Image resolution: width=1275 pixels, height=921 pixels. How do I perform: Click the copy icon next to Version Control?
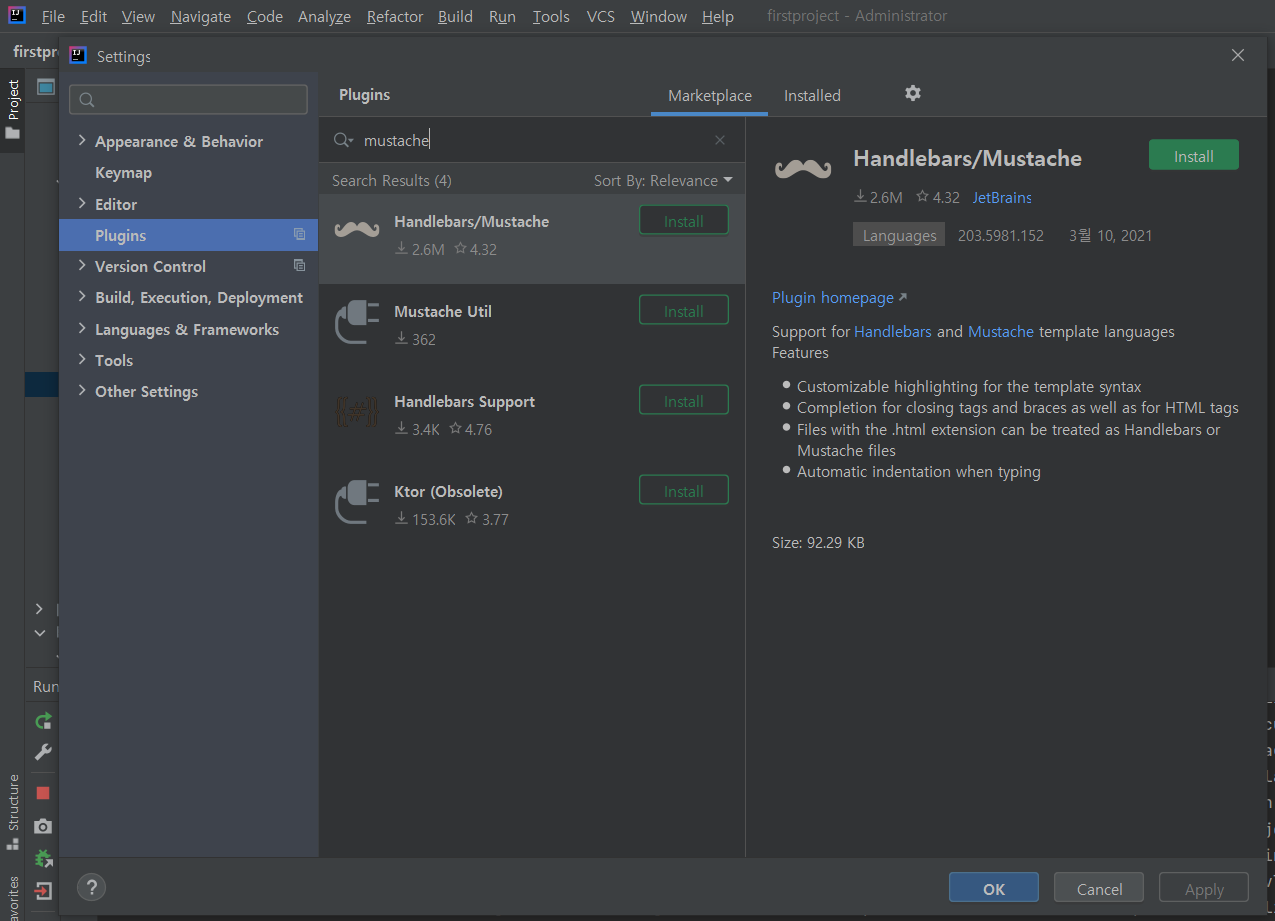tap(299, 265)
